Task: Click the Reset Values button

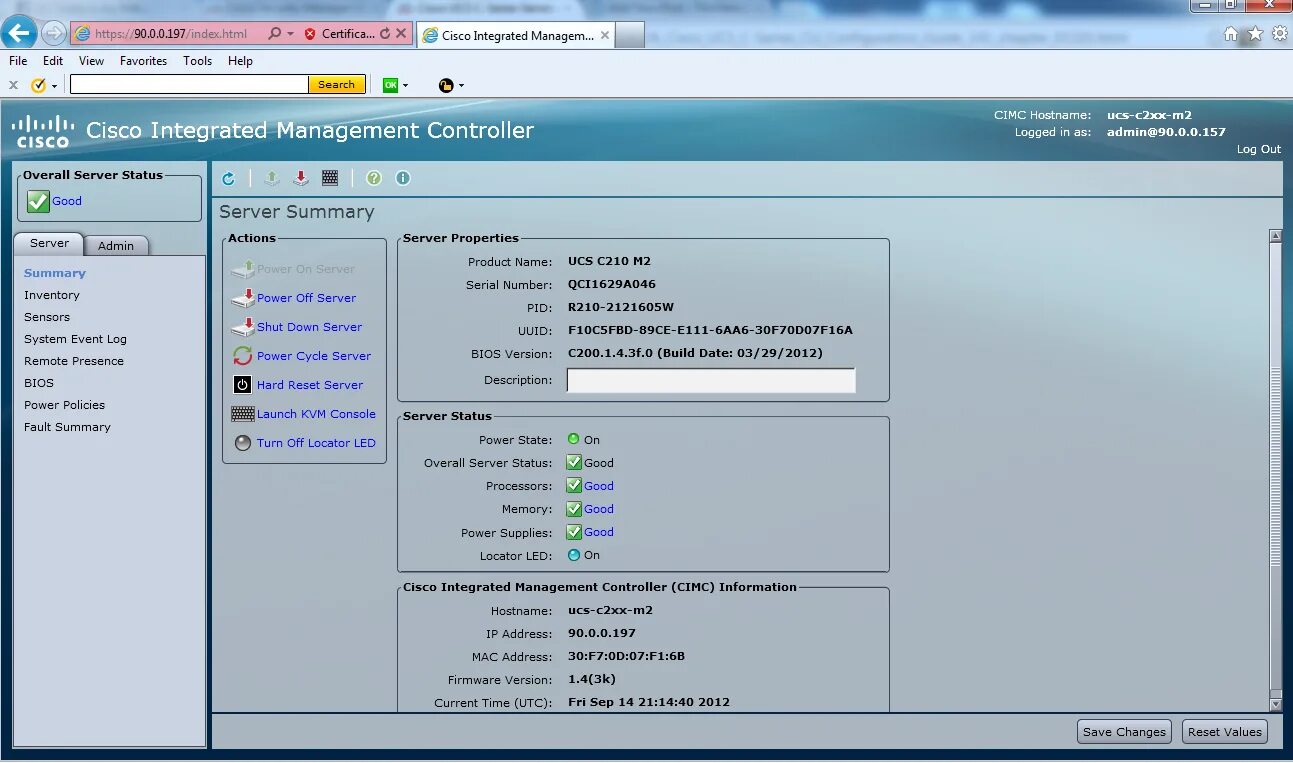Action: 1224,732
